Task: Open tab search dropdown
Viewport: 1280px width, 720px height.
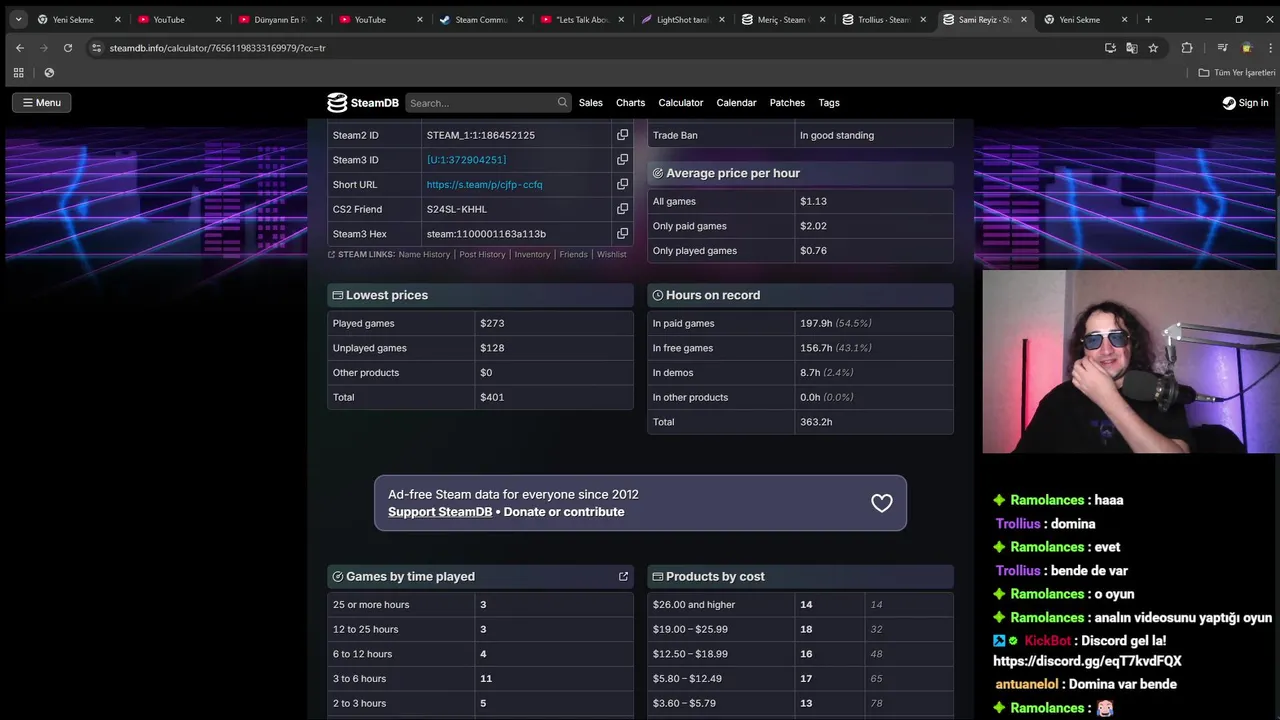Action: click(18, 19)
